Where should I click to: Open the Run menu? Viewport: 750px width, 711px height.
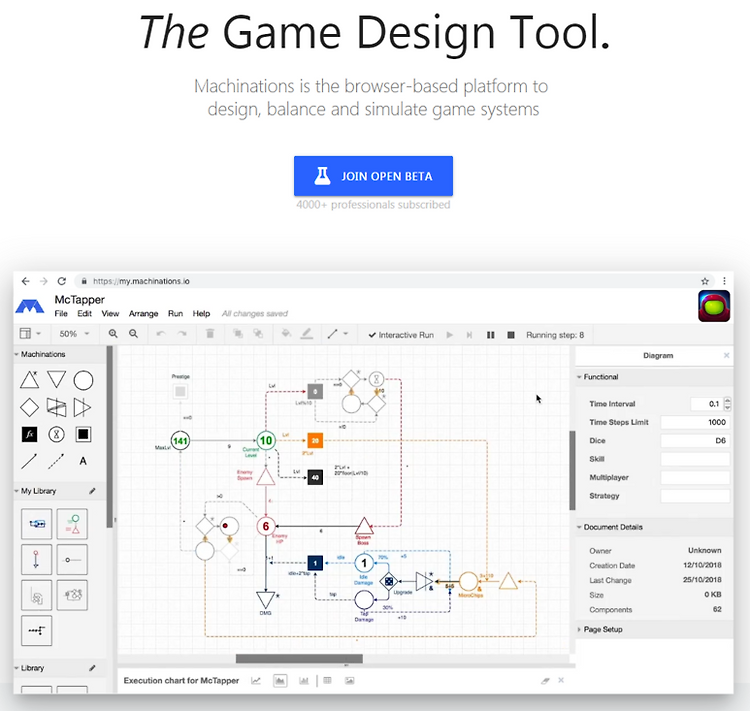(176, 314)
